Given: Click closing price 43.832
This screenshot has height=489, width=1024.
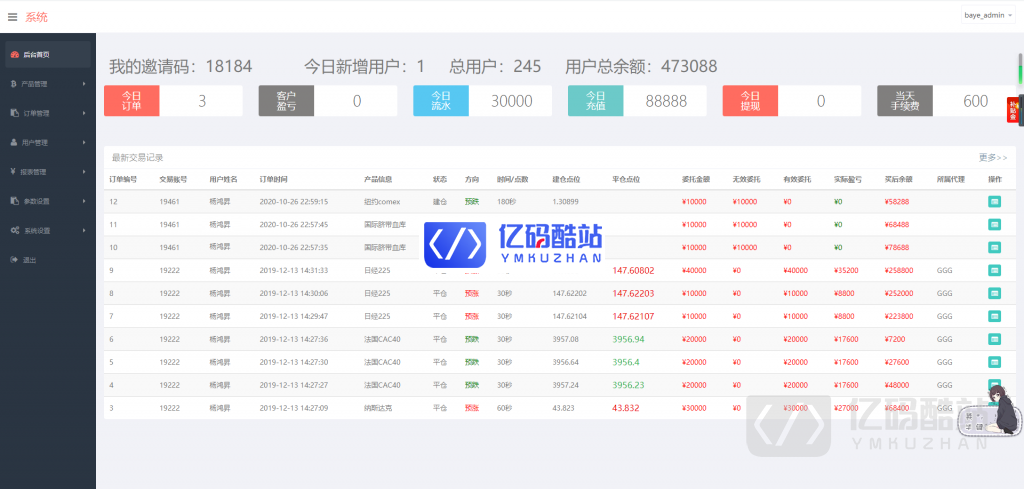Looking at the screenshot, I should pos(626,407).
